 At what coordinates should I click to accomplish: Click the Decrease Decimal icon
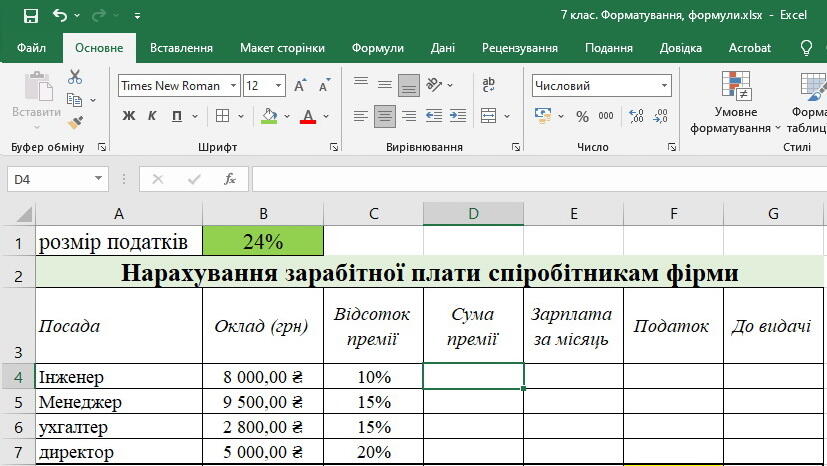coord(660,116)
